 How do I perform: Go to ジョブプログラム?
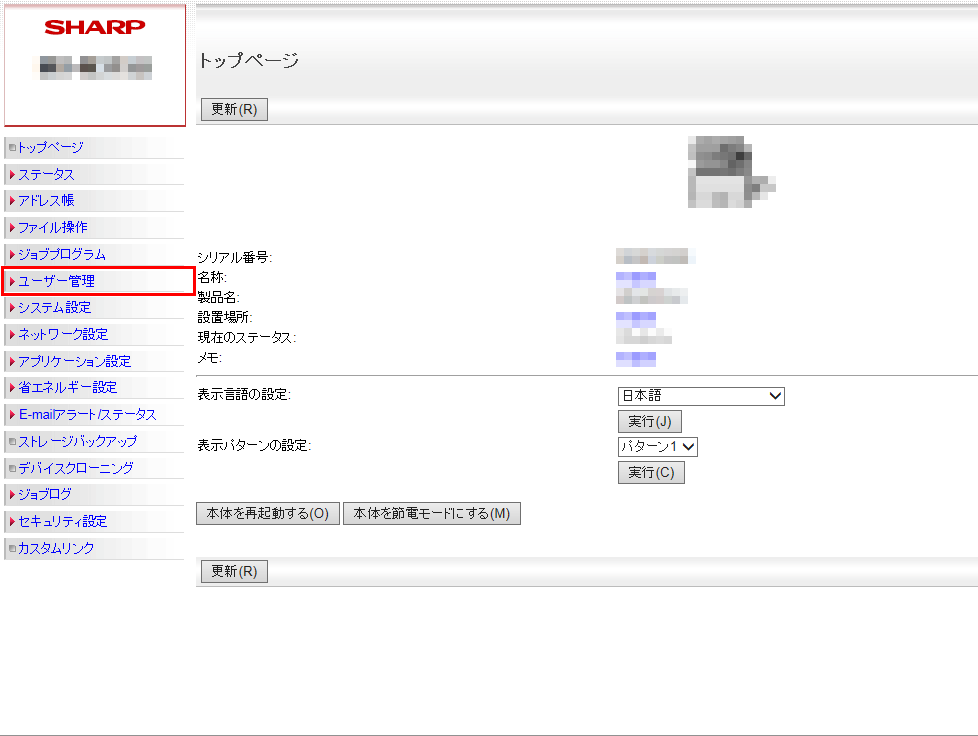tap(61, 255)
